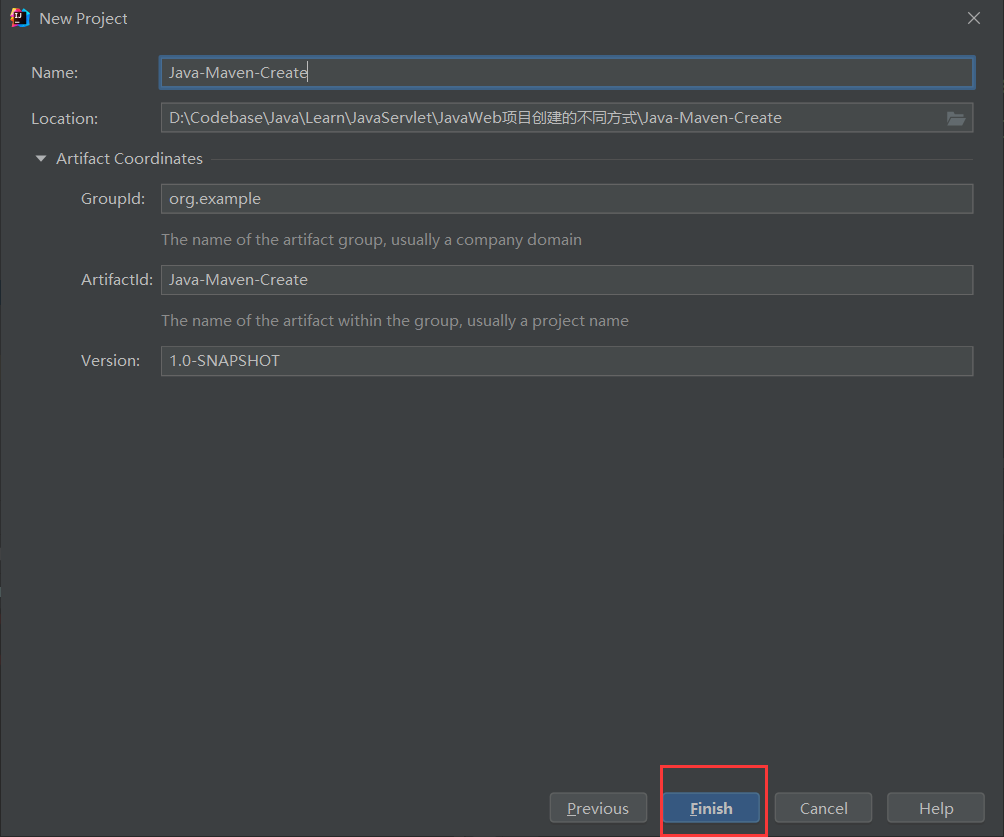Collapse the Artifact Coordinates disclosure triangle
Screen dimensions: 1004x837
point(41,158)
